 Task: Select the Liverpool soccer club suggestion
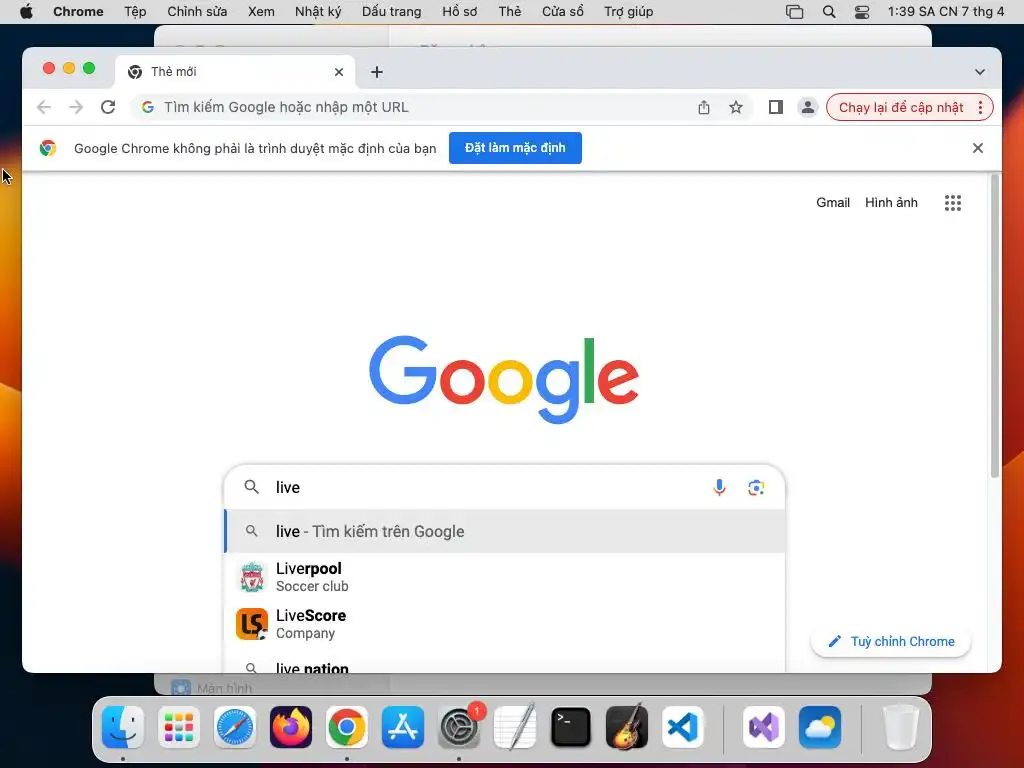(504, 577)
